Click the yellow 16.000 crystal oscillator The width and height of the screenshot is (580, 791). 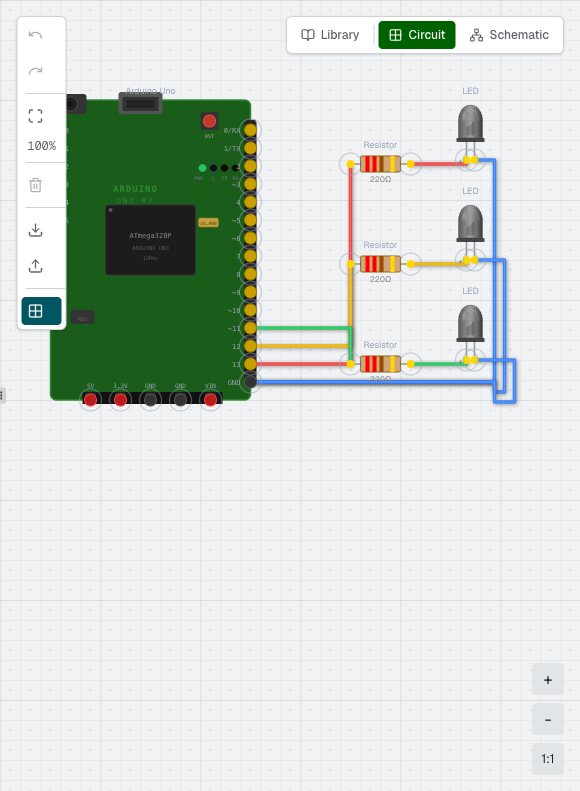(208, 222)
